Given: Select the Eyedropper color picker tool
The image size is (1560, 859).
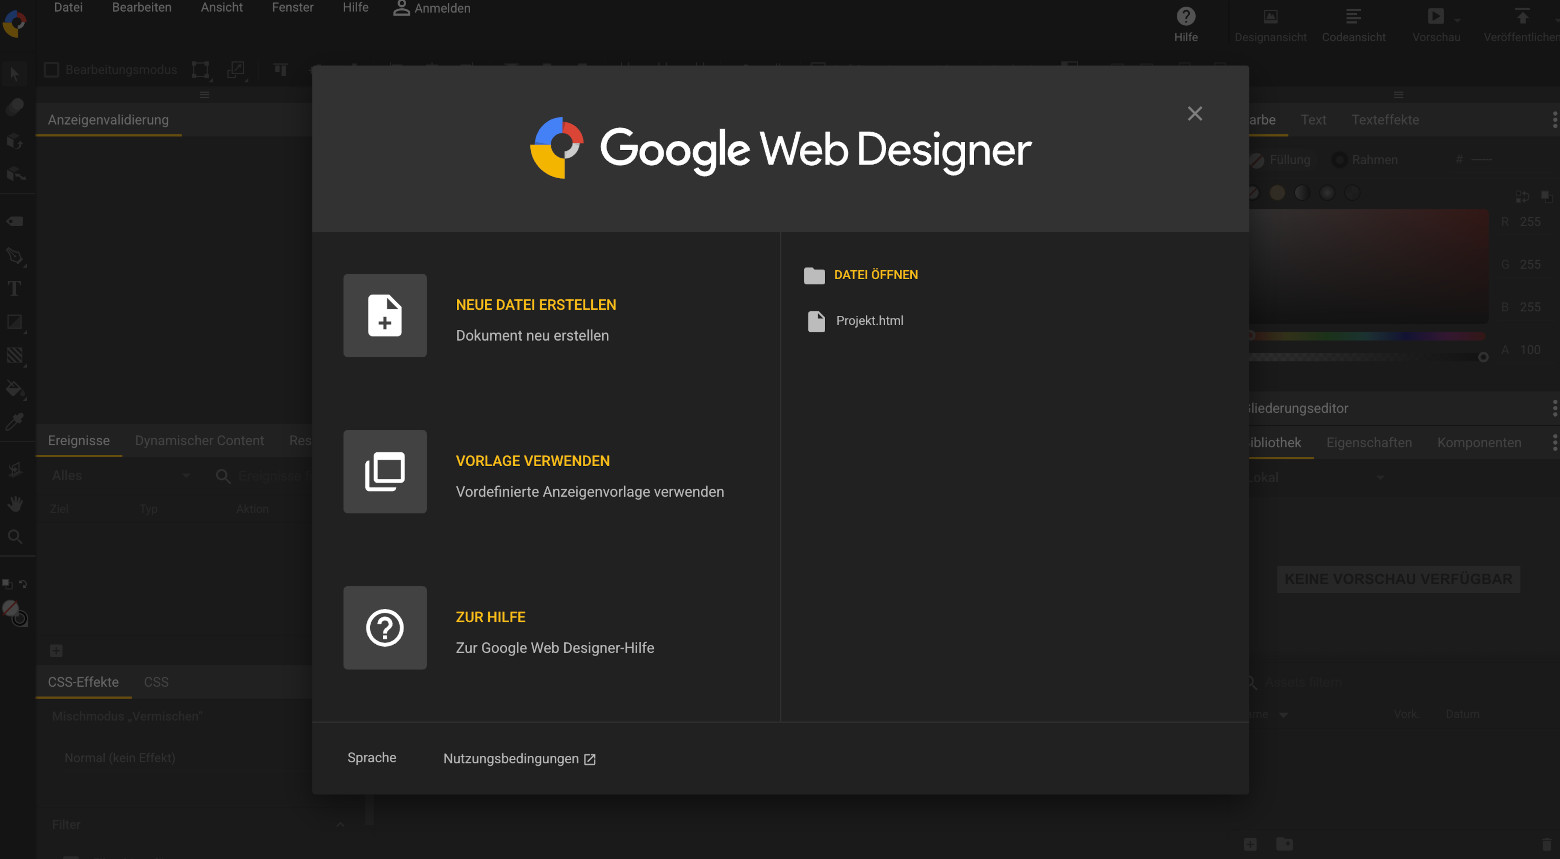Looking at the screenshot, I should [x=15, y=422].
